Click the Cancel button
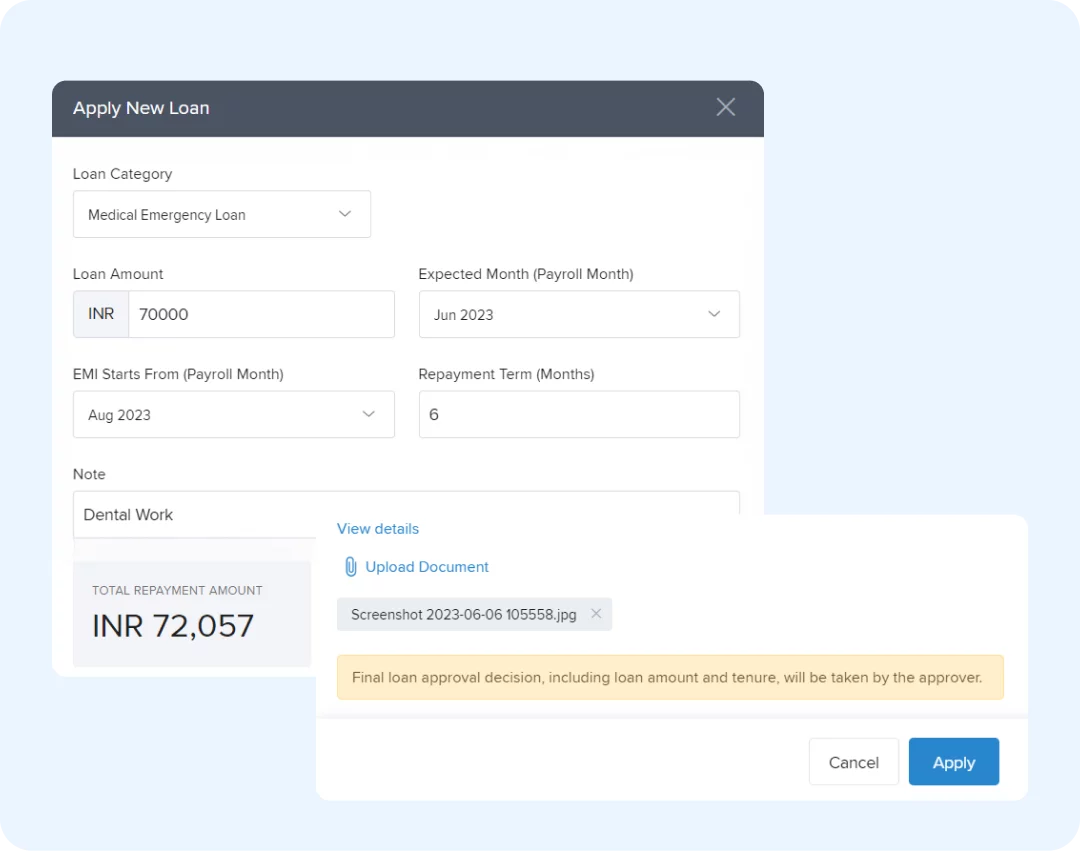The width and height of the screenshot is (1080, 851). 853,761
